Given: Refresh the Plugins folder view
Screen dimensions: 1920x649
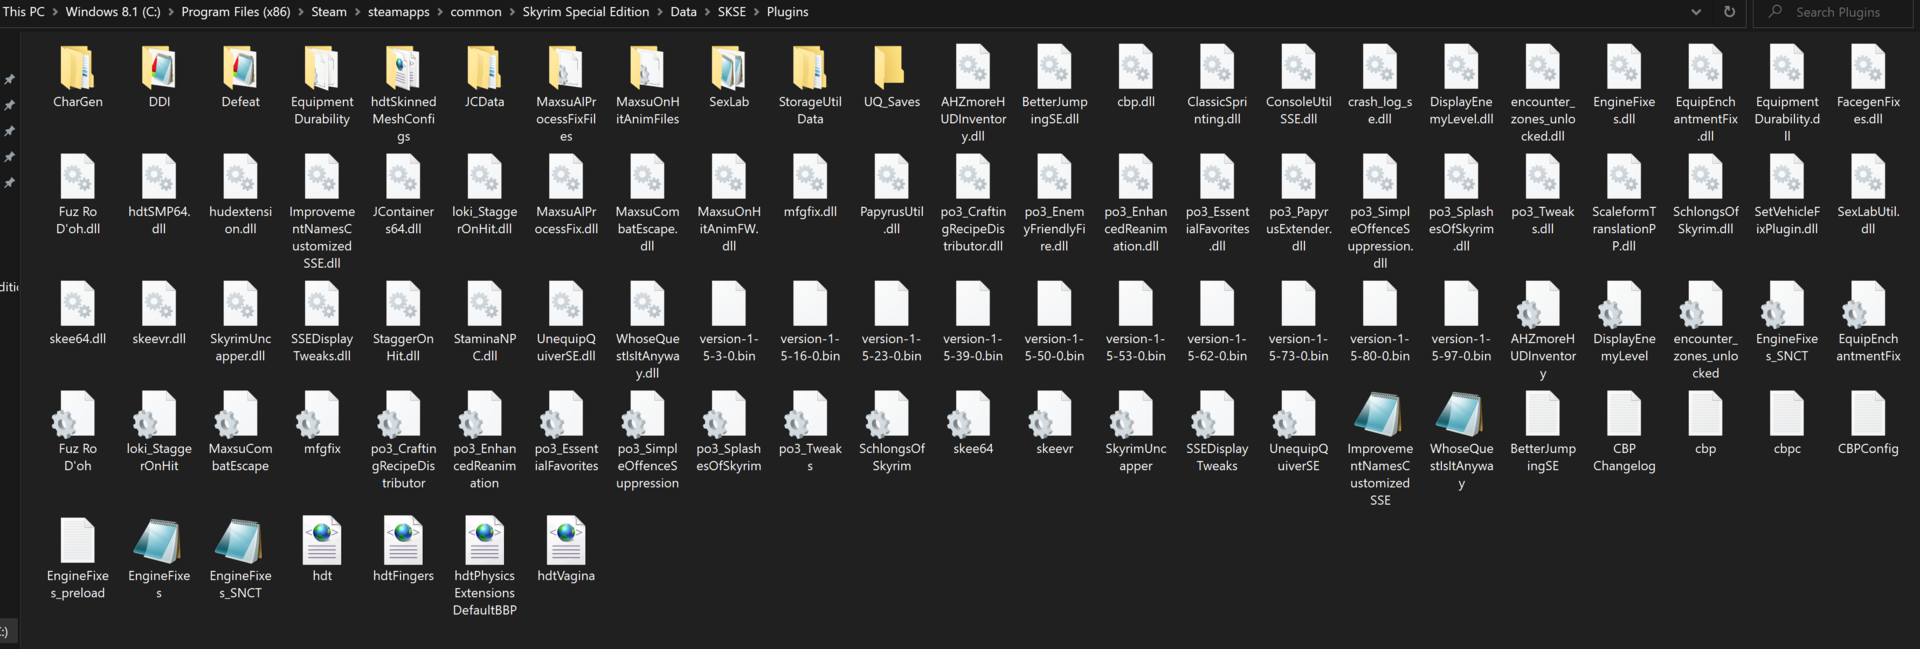Looking at the screenshot, I should point(1729,12).
